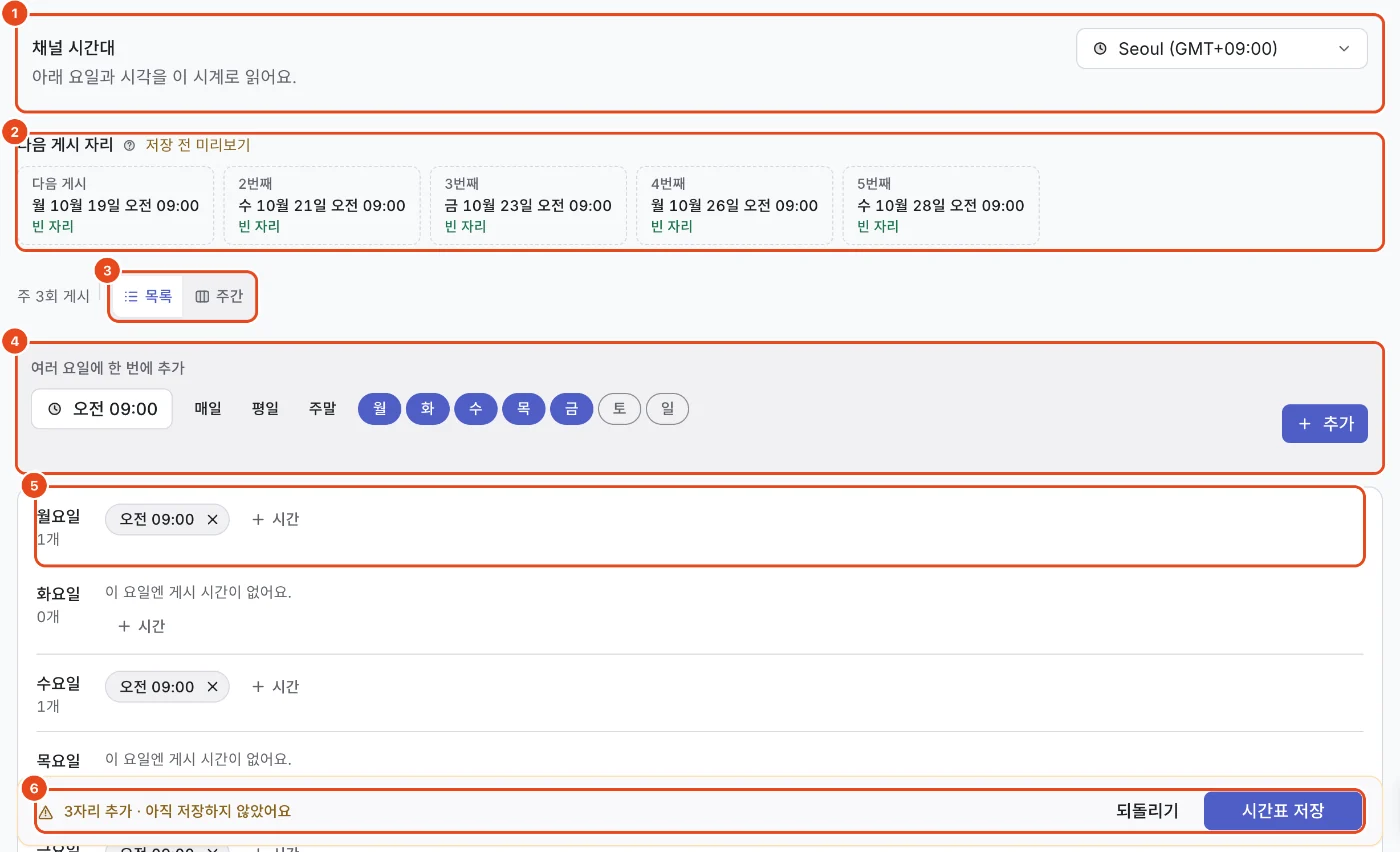
Task: Click the warning icon in the unsaved banner
Action: coord(45,812)
